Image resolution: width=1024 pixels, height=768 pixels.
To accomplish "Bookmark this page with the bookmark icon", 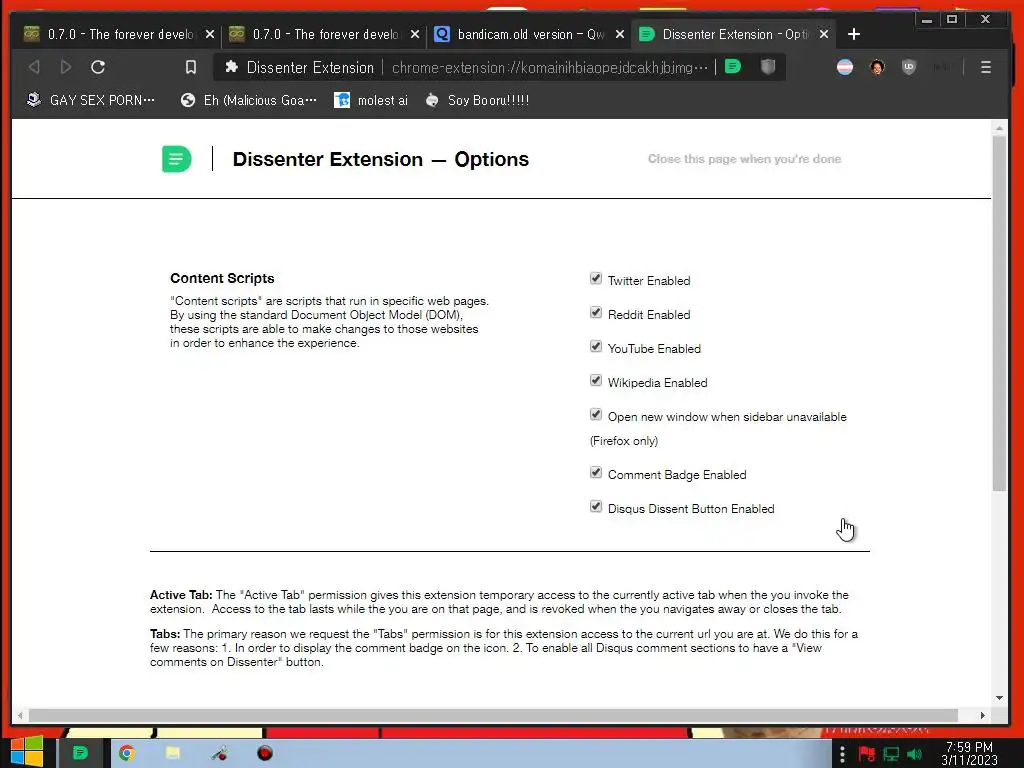I will point(191,67).
